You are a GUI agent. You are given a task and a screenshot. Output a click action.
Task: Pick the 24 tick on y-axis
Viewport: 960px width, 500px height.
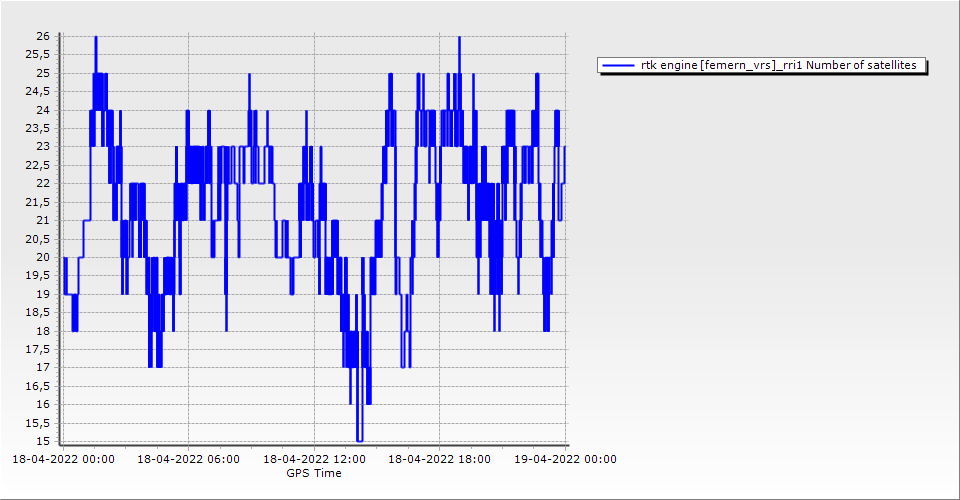(x=43, y=110)
